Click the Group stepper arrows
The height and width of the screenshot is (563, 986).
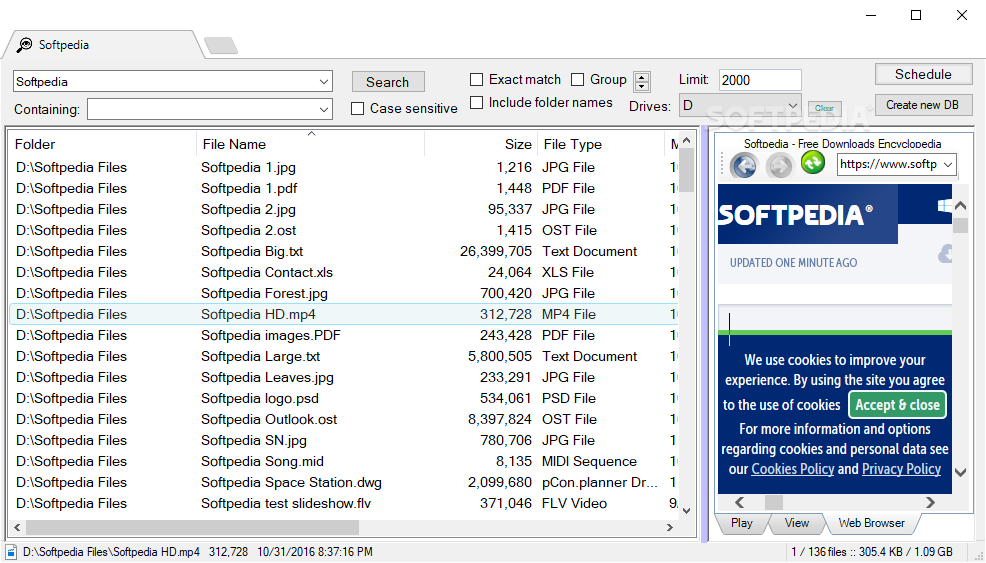pyautogui.click(x=641, y=82)
